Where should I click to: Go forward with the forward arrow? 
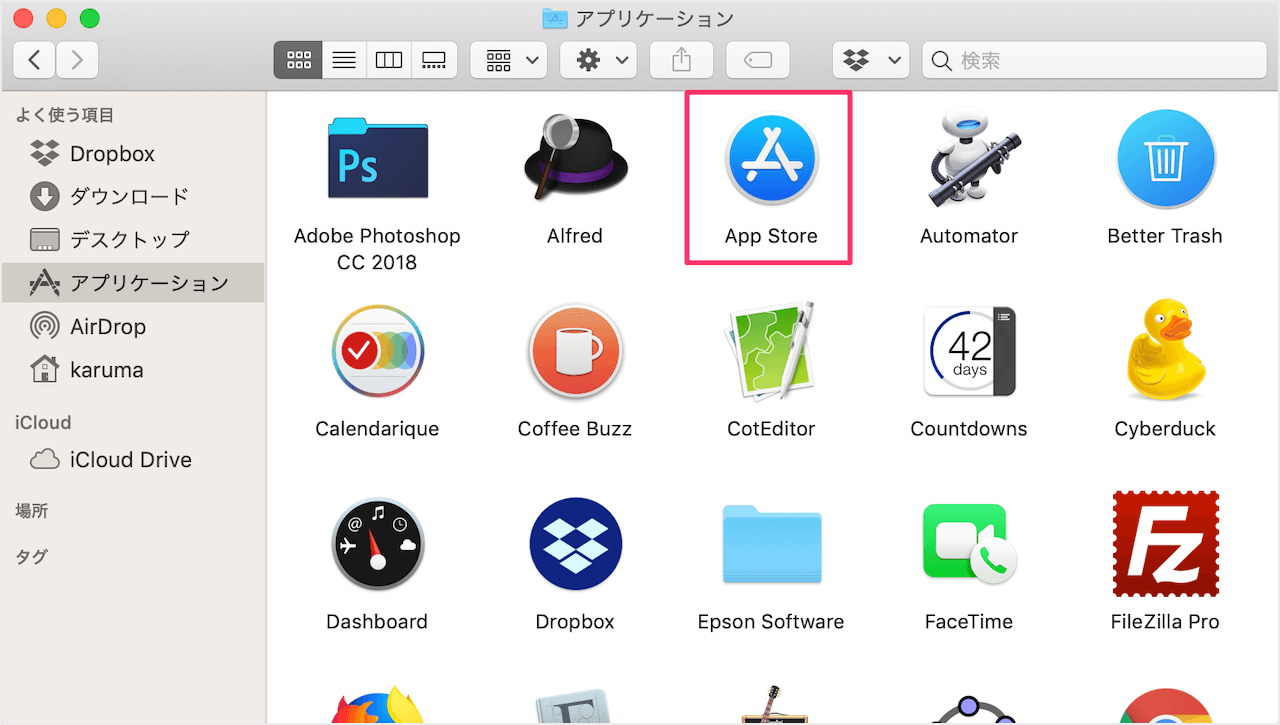tap(77, 60)
